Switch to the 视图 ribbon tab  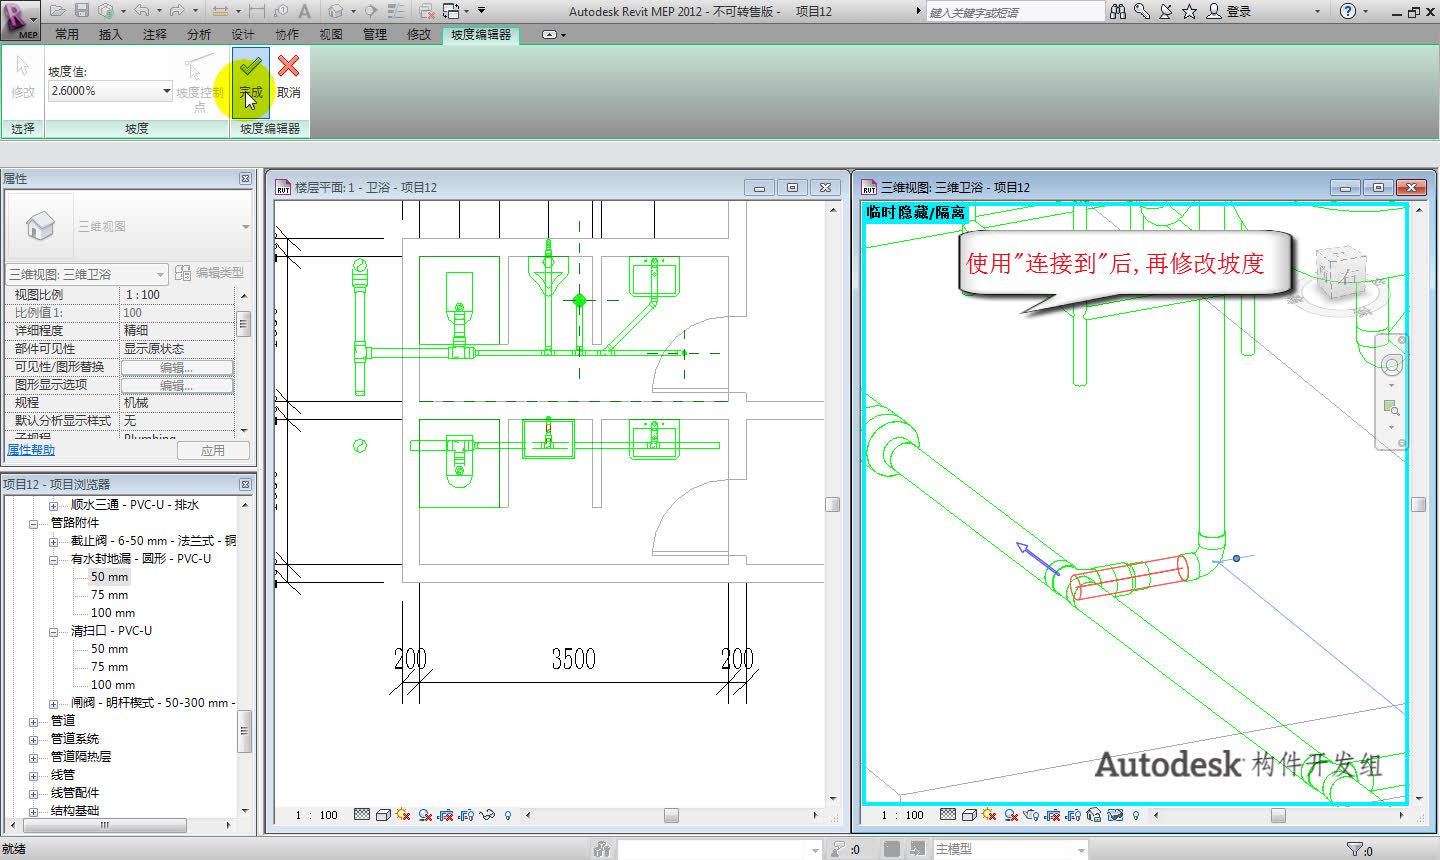coord(331,33)
